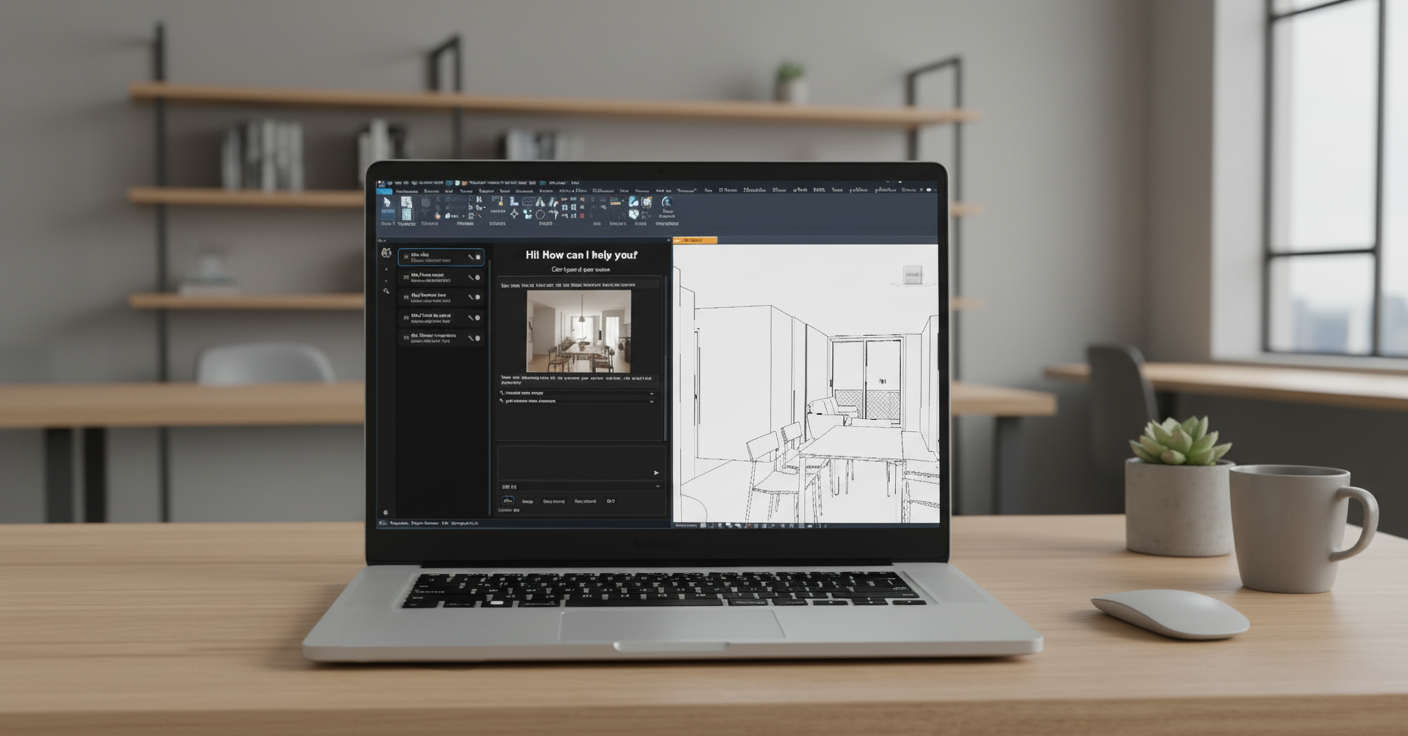The image size is (1408, 736).
Task: Open the highlighted blue ribbon tab
Action: (385, 191)
